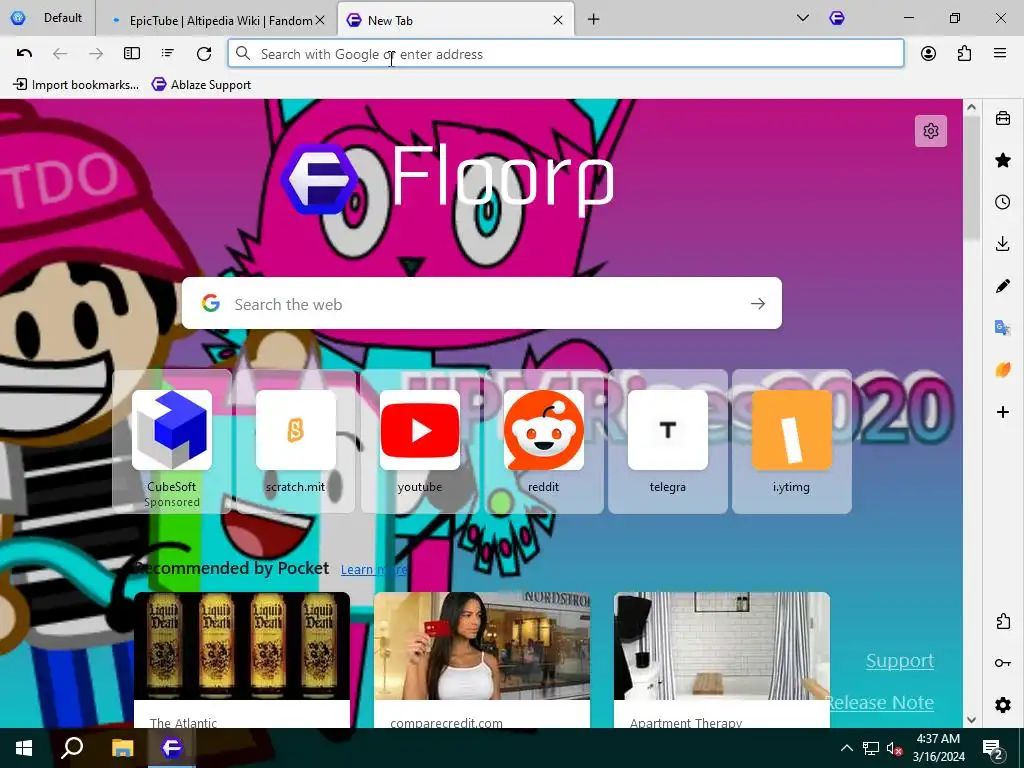
Task: Open the Support link
Action: click(x=900, y=660)
